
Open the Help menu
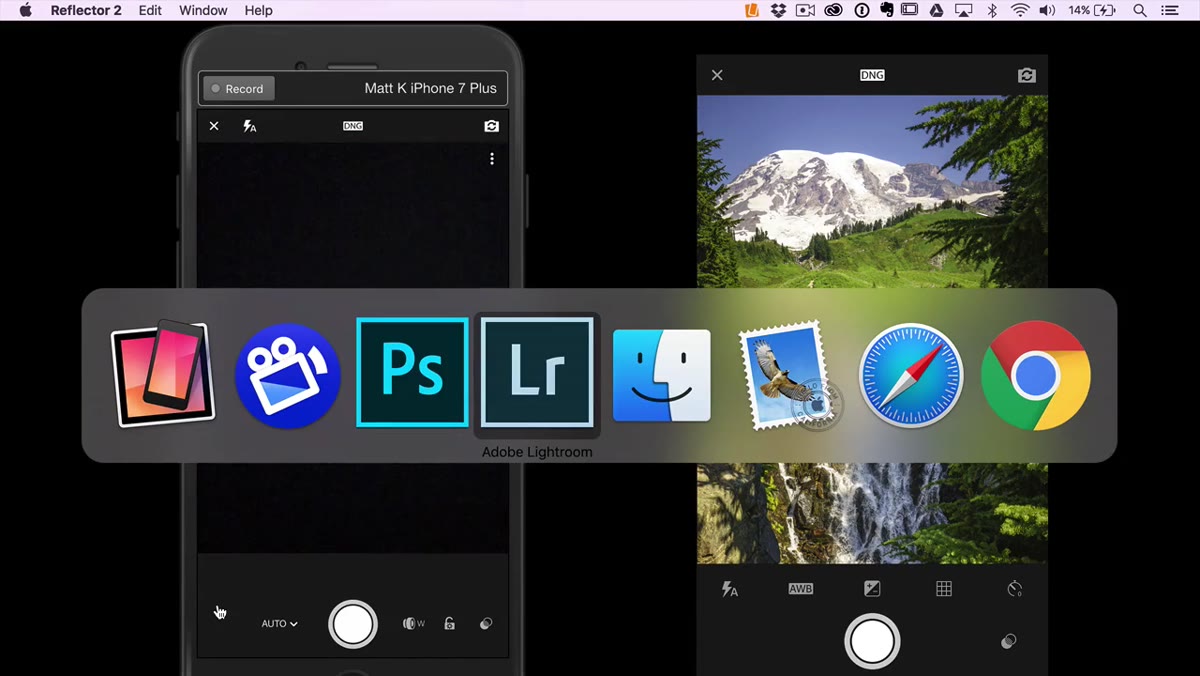258,10
